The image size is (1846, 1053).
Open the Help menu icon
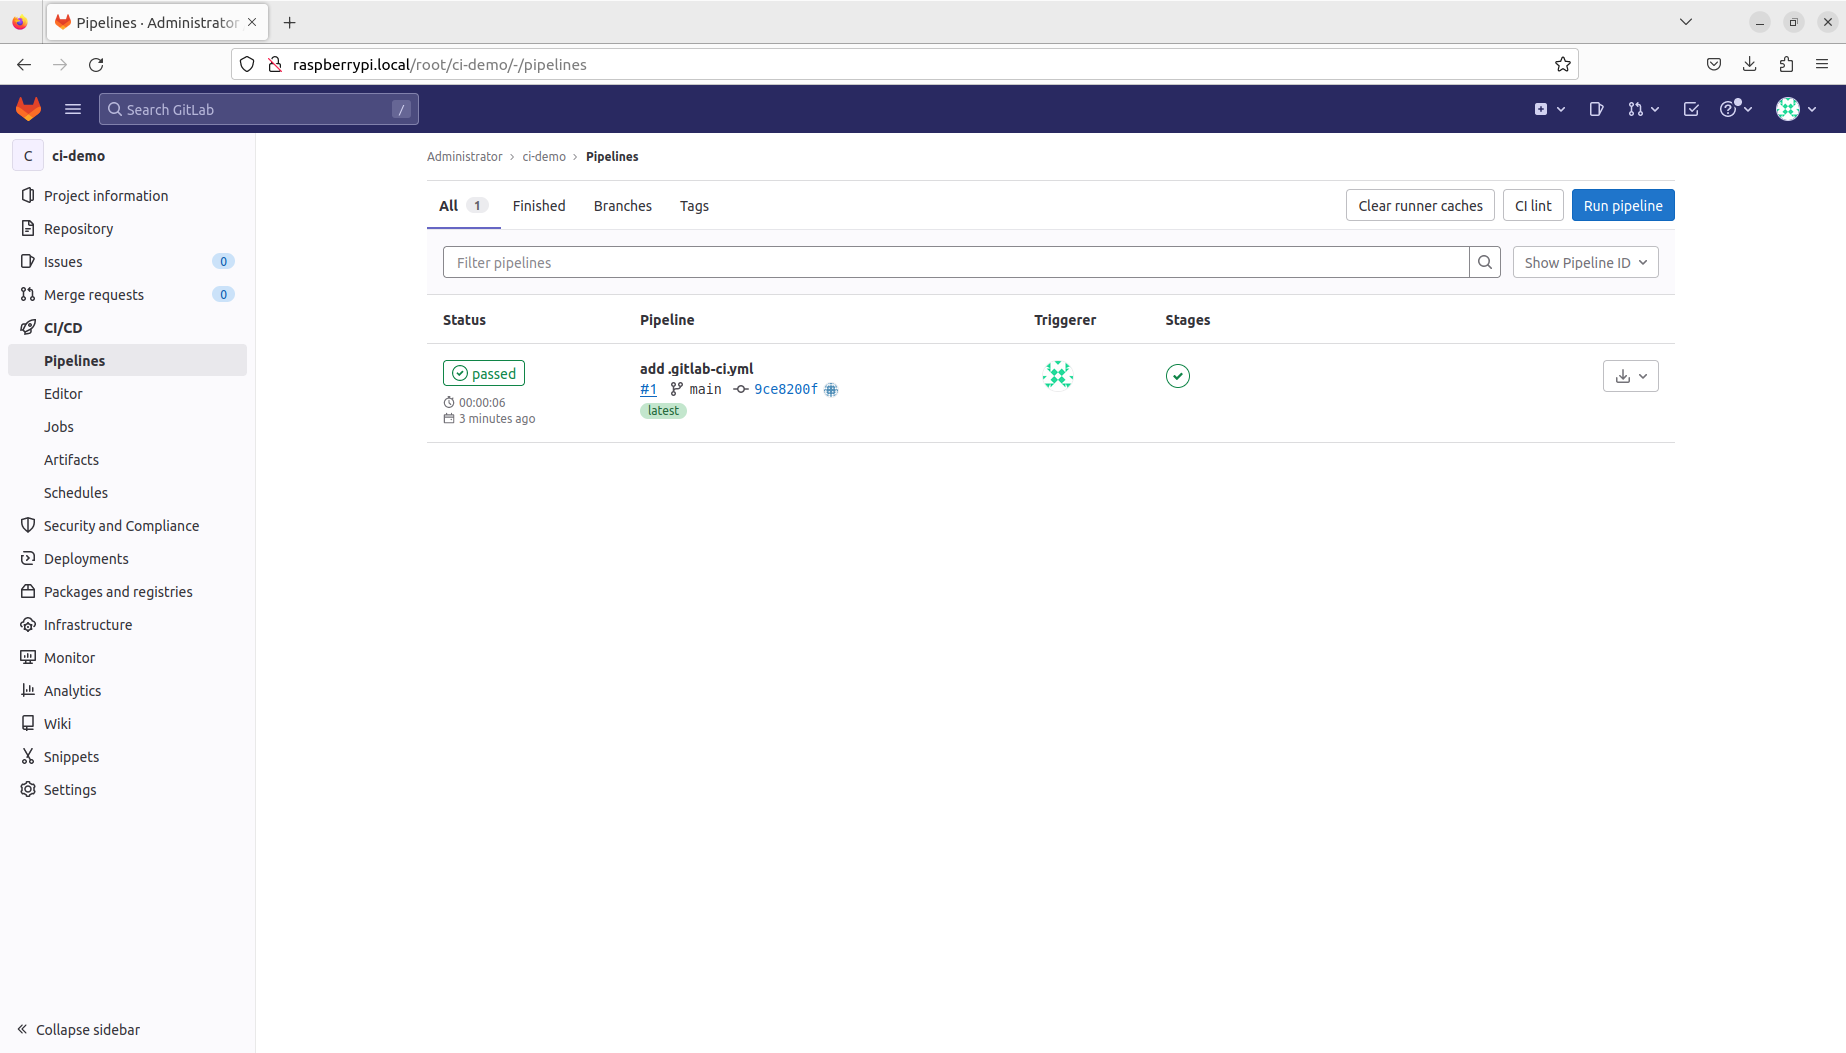(1736, 109)
